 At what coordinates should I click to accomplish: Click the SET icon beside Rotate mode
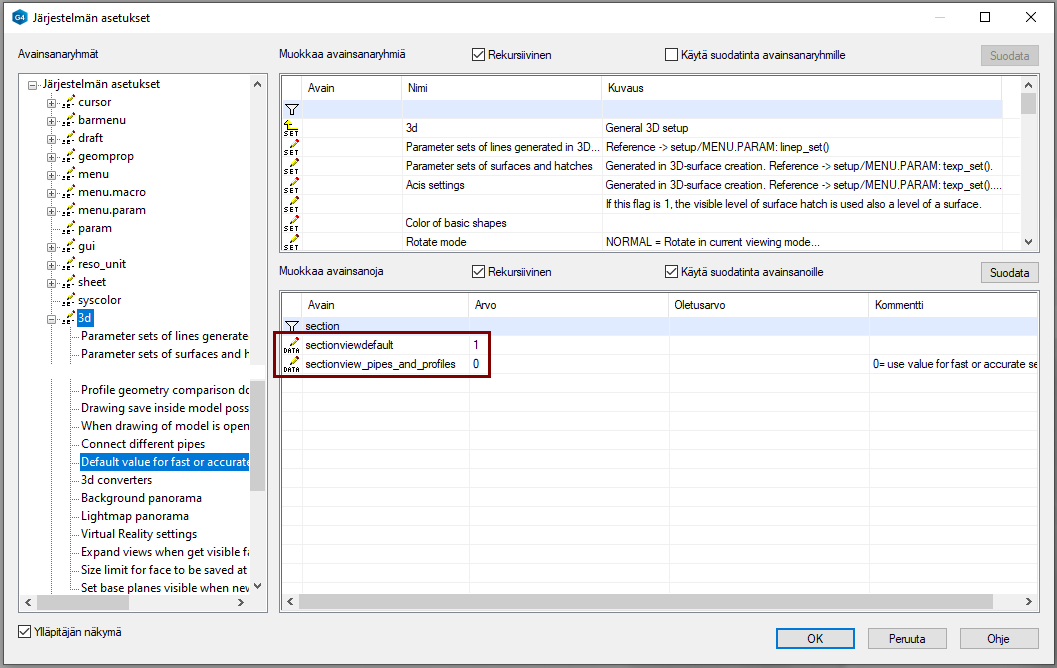tap(291, 241)
